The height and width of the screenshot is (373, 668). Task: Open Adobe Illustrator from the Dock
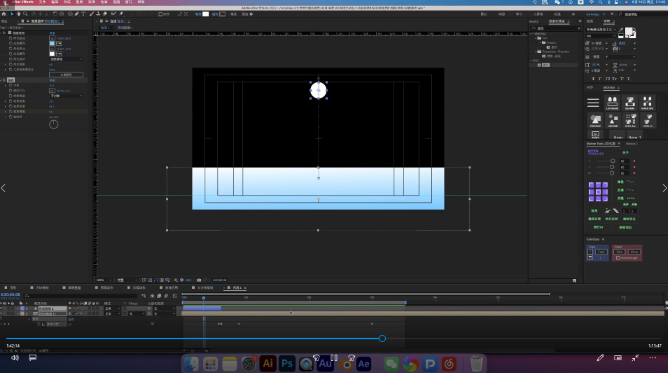point(268,364)
